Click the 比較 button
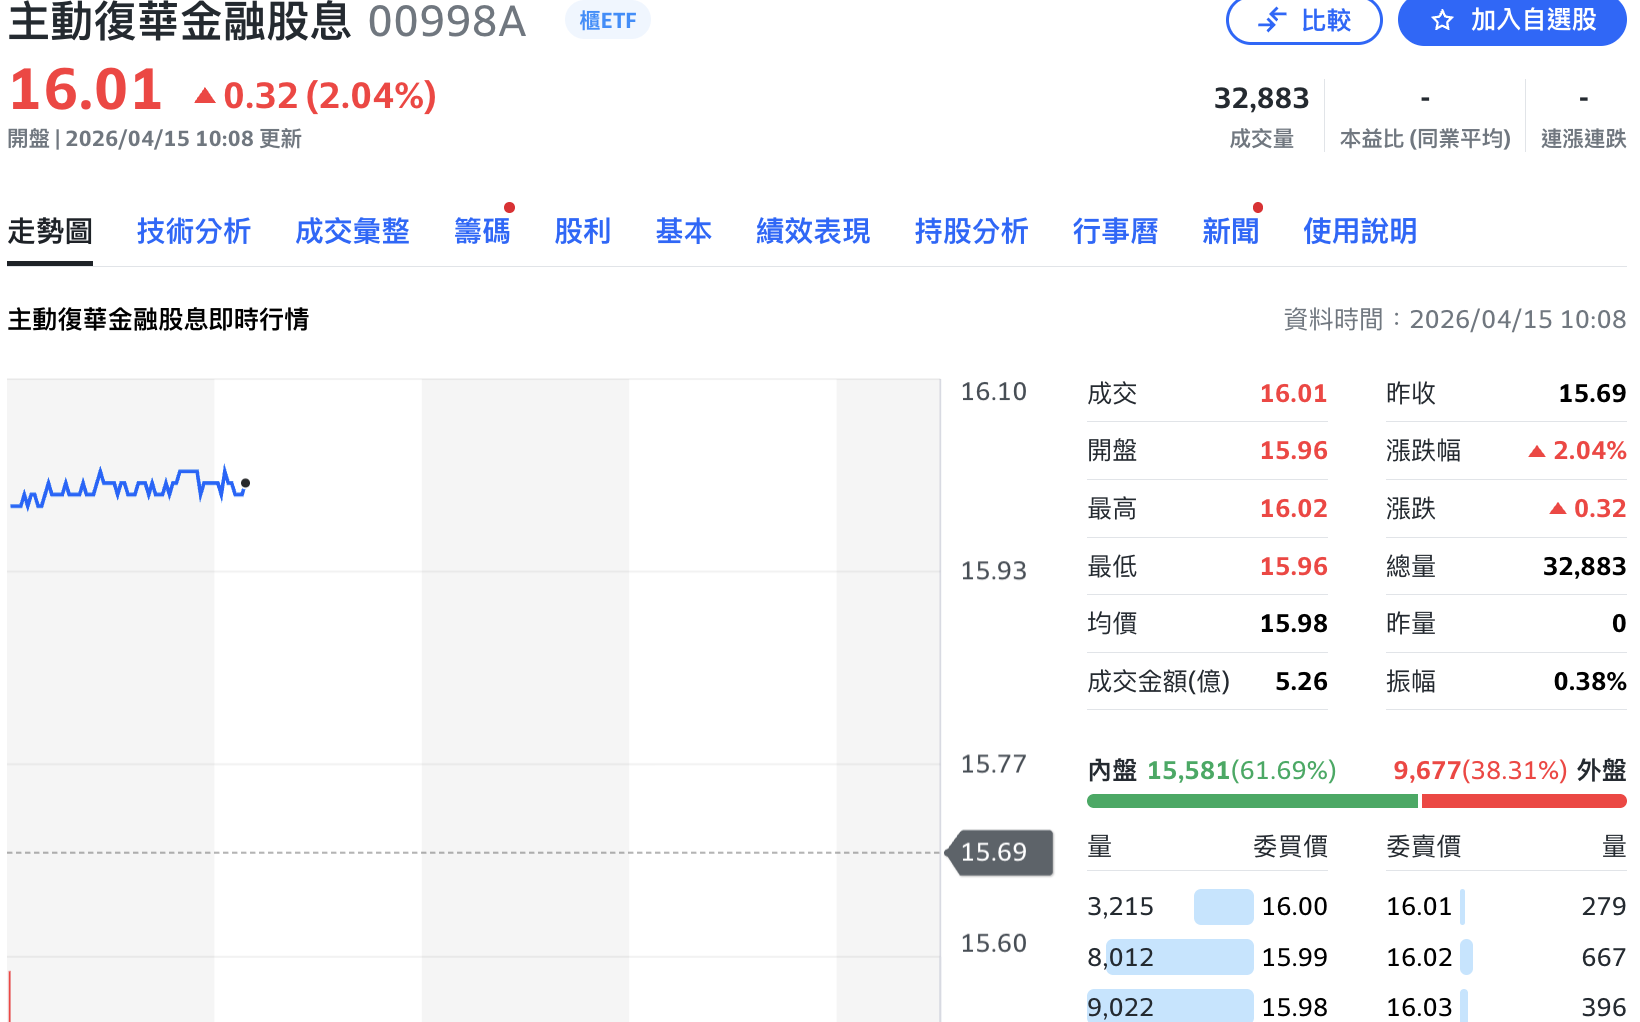1640x1022 pixels. click(1304, 20)
